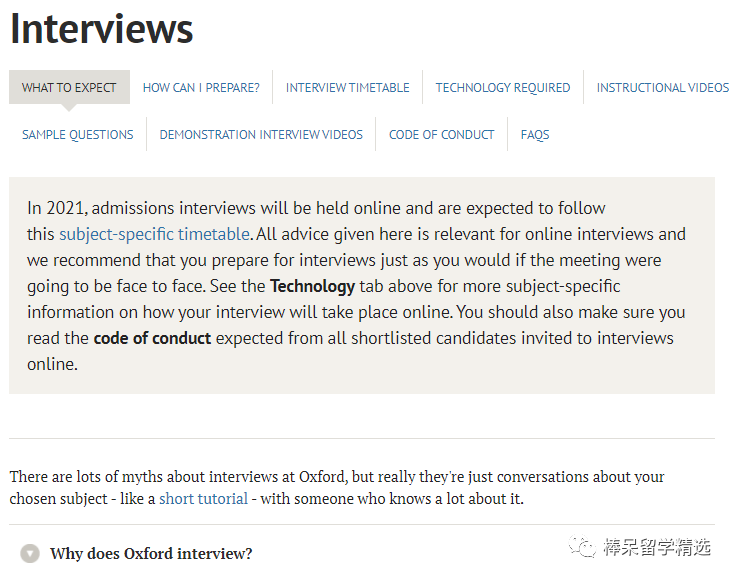Open the Interview Timetable tab
This screenshot has height=579, width=734.
click(x=347, y=88)
